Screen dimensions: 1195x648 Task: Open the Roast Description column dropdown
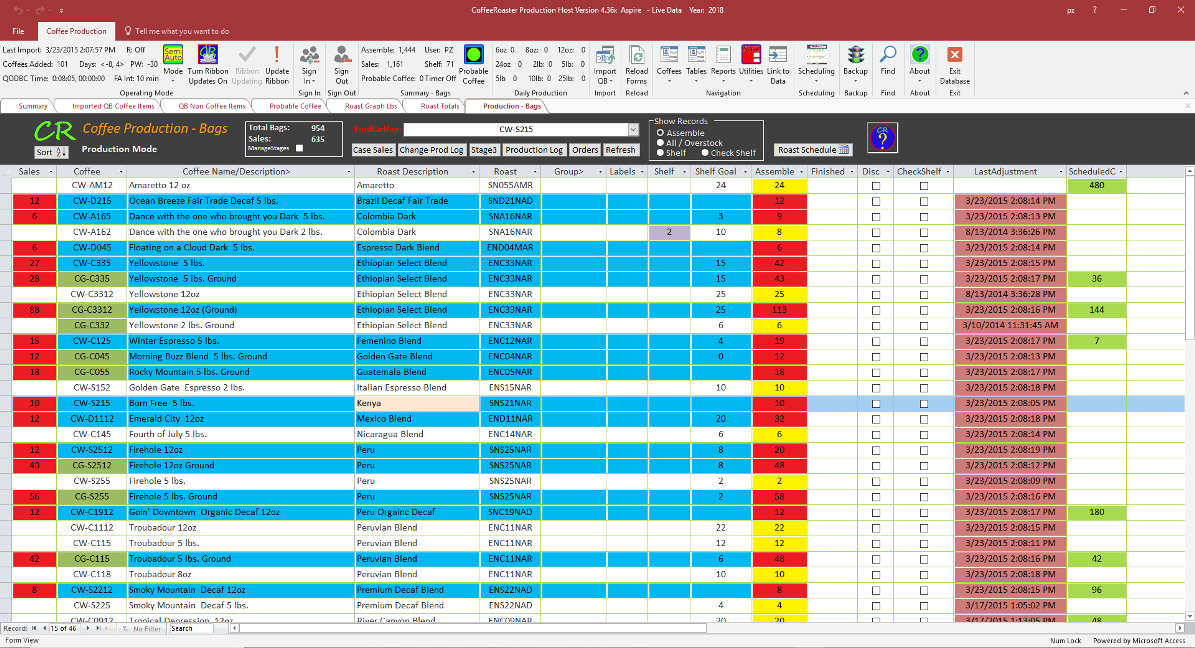coord(473,172)
